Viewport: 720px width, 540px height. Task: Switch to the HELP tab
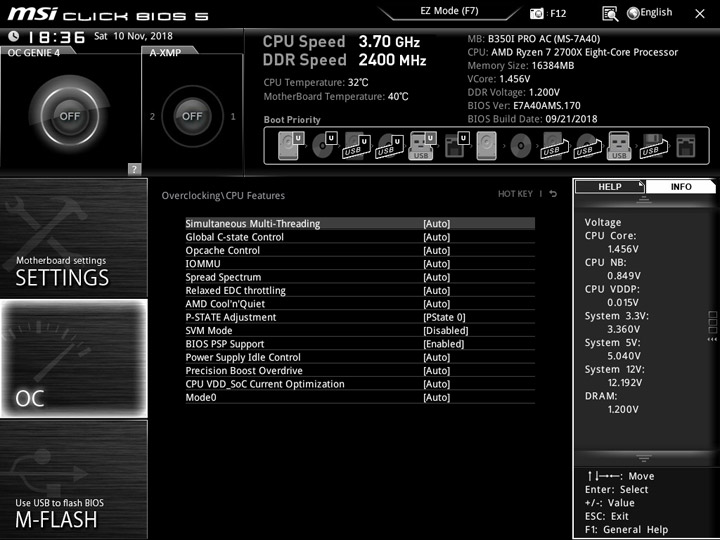(610, 186)
